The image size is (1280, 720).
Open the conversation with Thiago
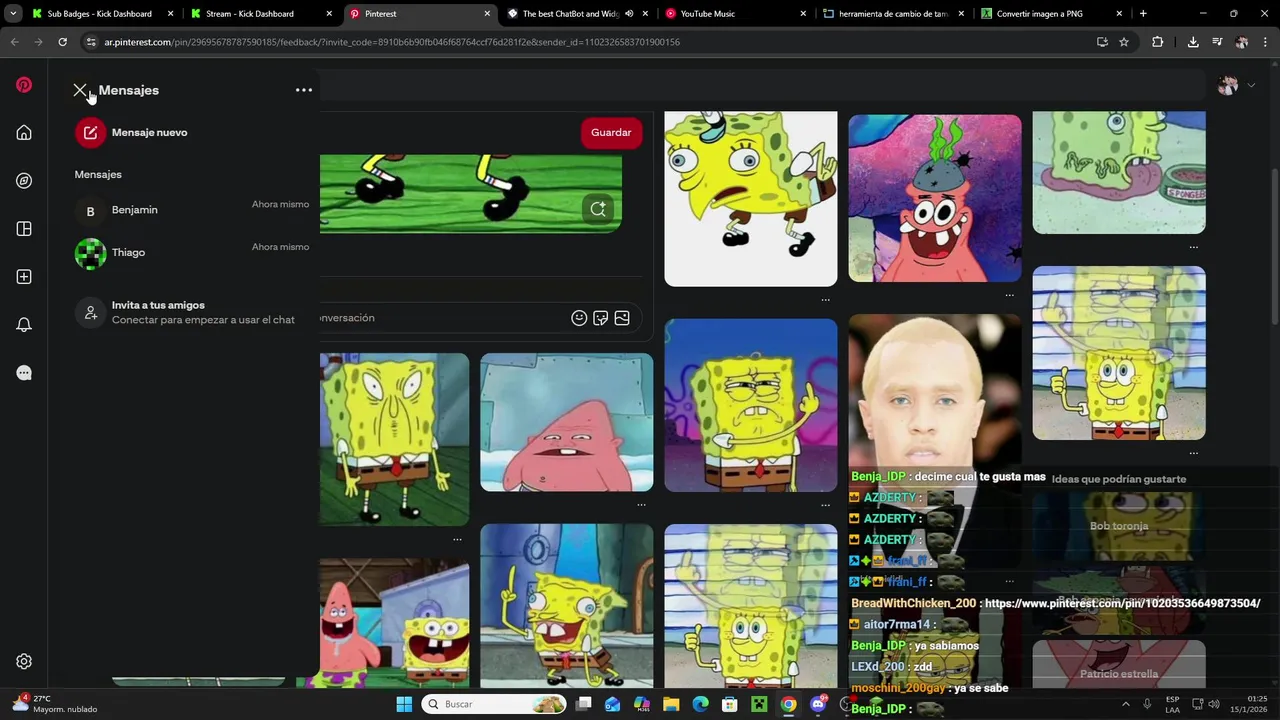[x=192, y=253]
